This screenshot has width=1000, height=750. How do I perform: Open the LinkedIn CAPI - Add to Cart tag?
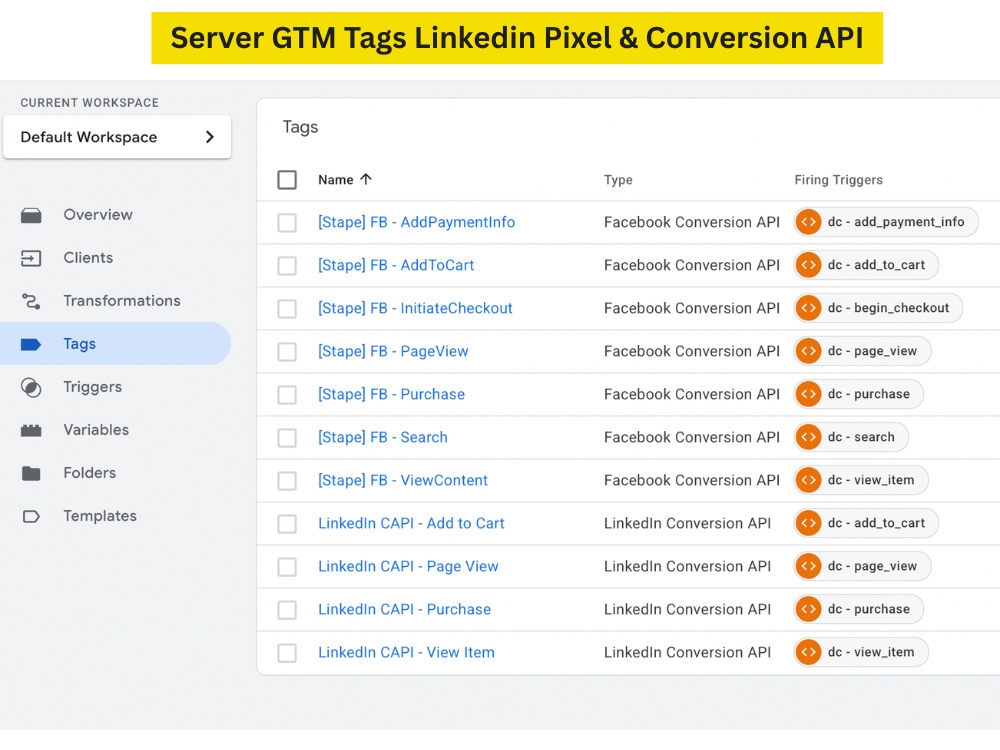pyautogui.click(x=411, y=523)
